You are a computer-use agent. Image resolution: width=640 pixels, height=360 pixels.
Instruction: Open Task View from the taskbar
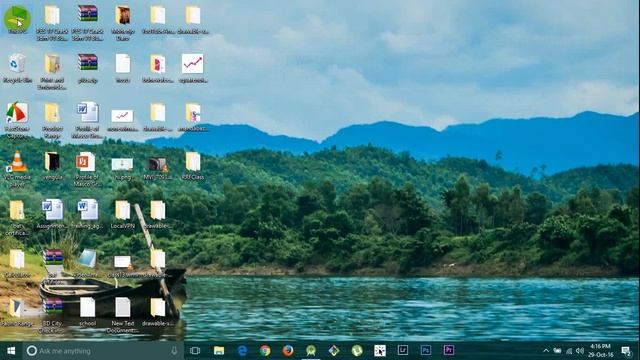(195, 351)
